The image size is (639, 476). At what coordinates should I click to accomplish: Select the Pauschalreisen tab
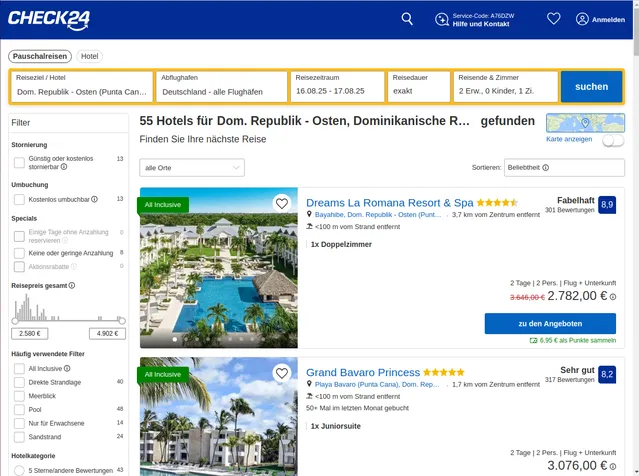[40, 56]
